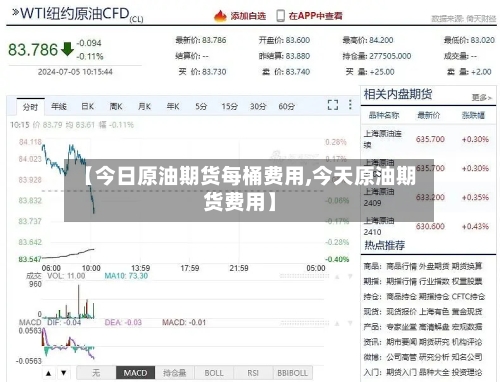Click the down arrow below the MACD chart
The width and height of the screenshot is (500, 382).
(64, 373)
